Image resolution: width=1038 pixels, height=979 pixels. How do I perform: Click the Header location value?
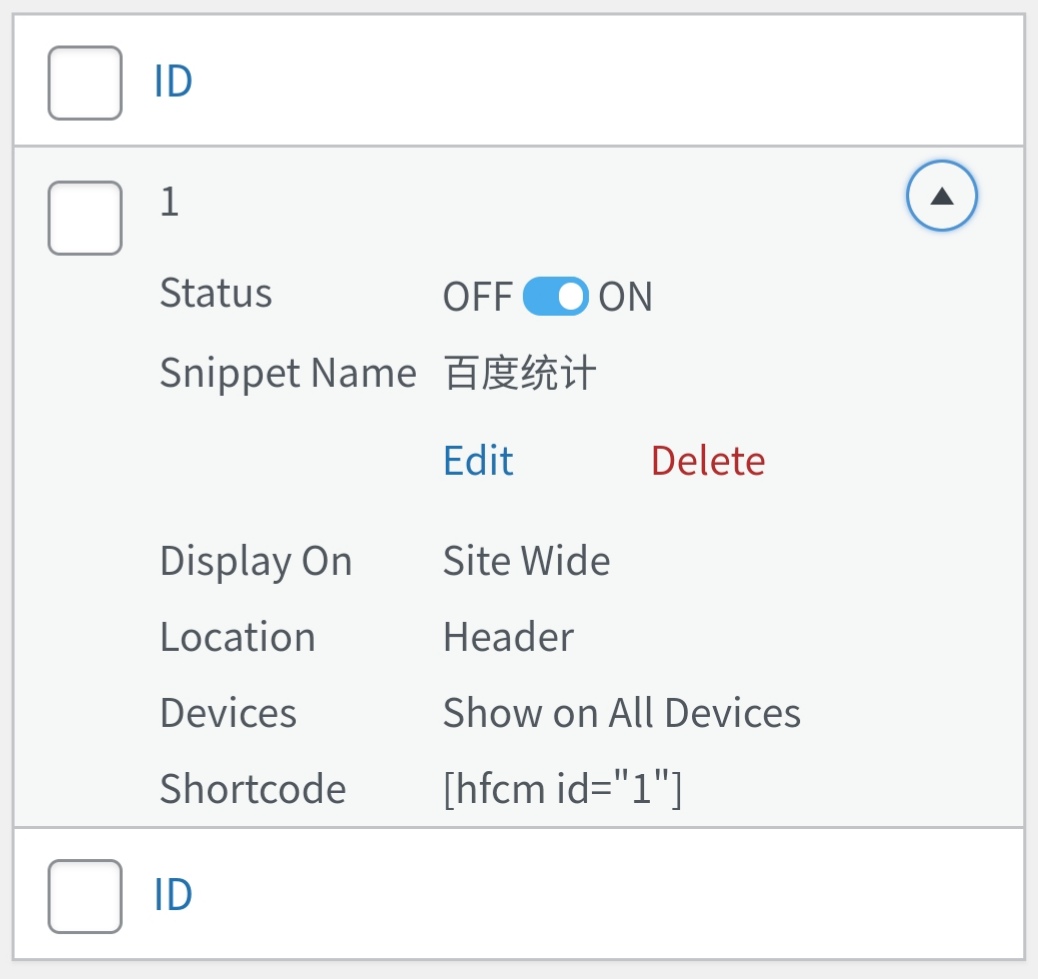click(x=508, y=637)
